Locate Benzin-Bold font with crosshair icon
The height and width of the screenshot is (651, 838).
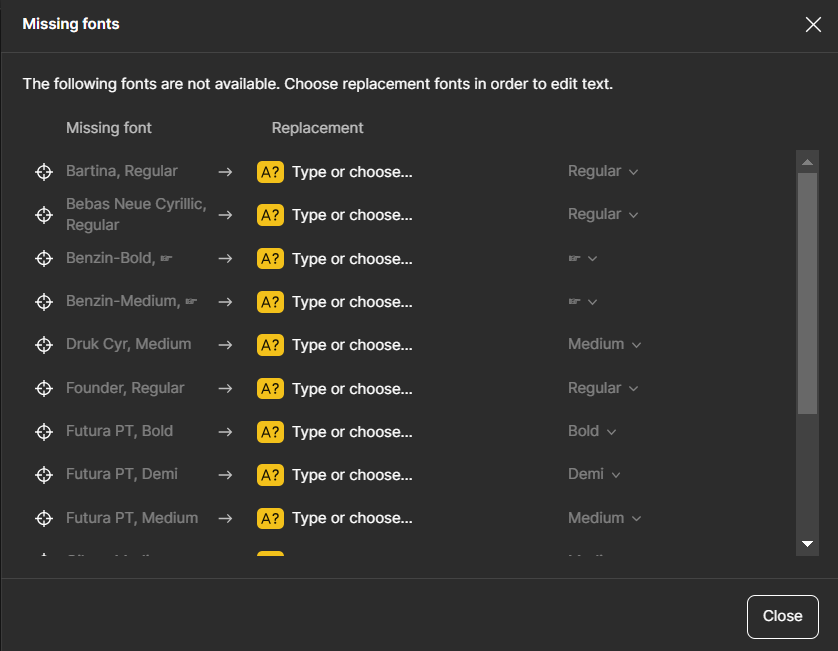(x=44, y=259)
